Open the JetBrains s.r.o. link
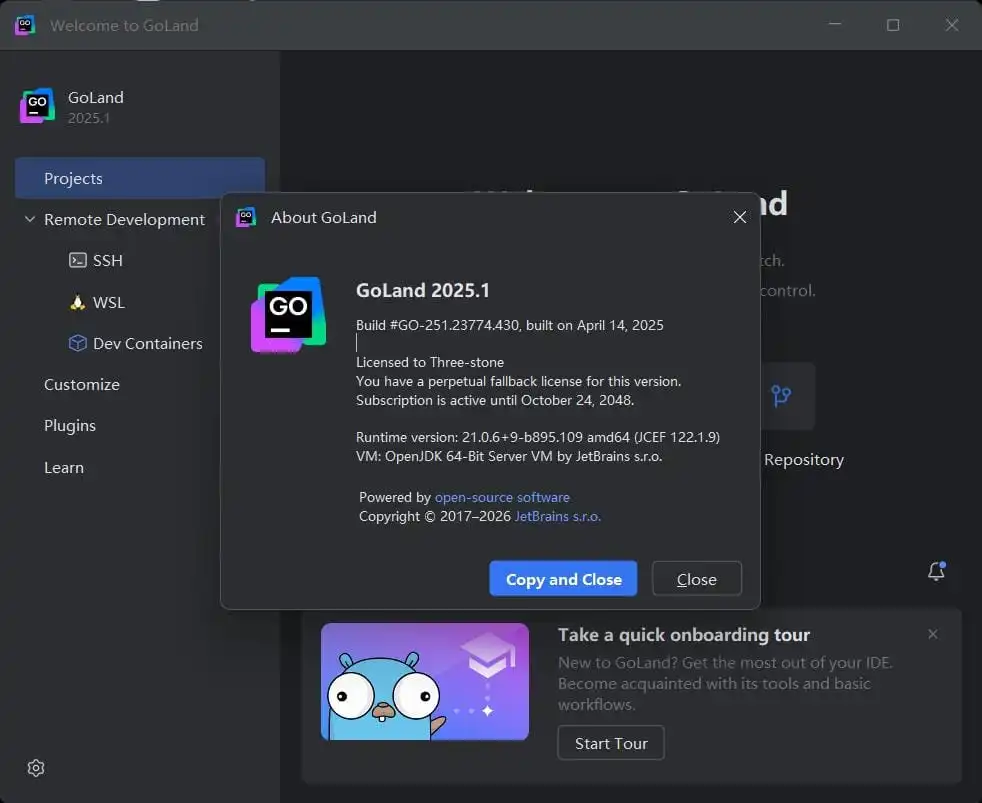982x803 pixels. [557, 517]
